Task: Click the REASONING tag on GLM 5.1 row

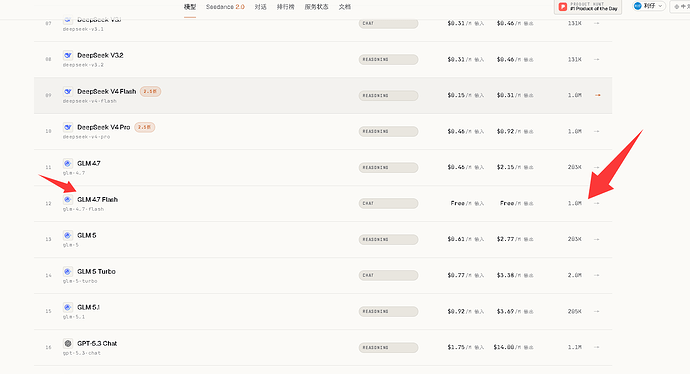Action: pyautogui.click(x=388, y=311)
